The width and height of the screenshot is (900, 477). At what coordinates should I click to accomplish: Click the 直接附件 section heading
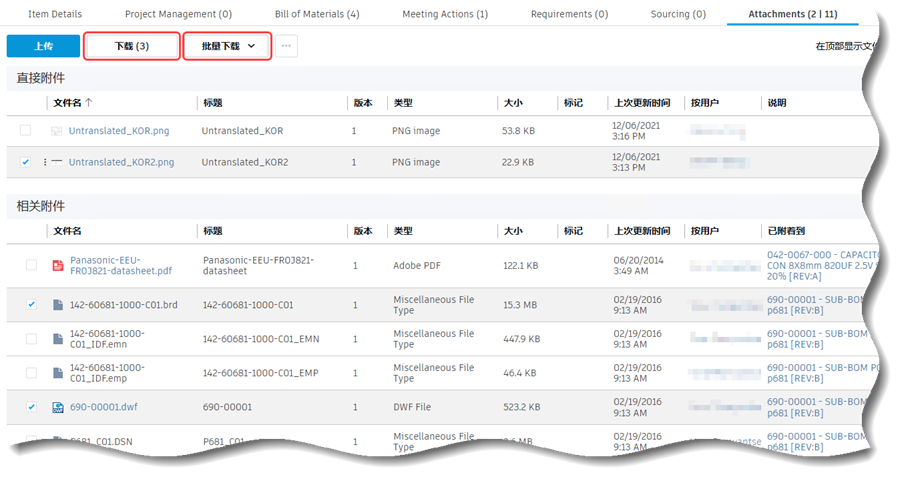tap(40, 78)
